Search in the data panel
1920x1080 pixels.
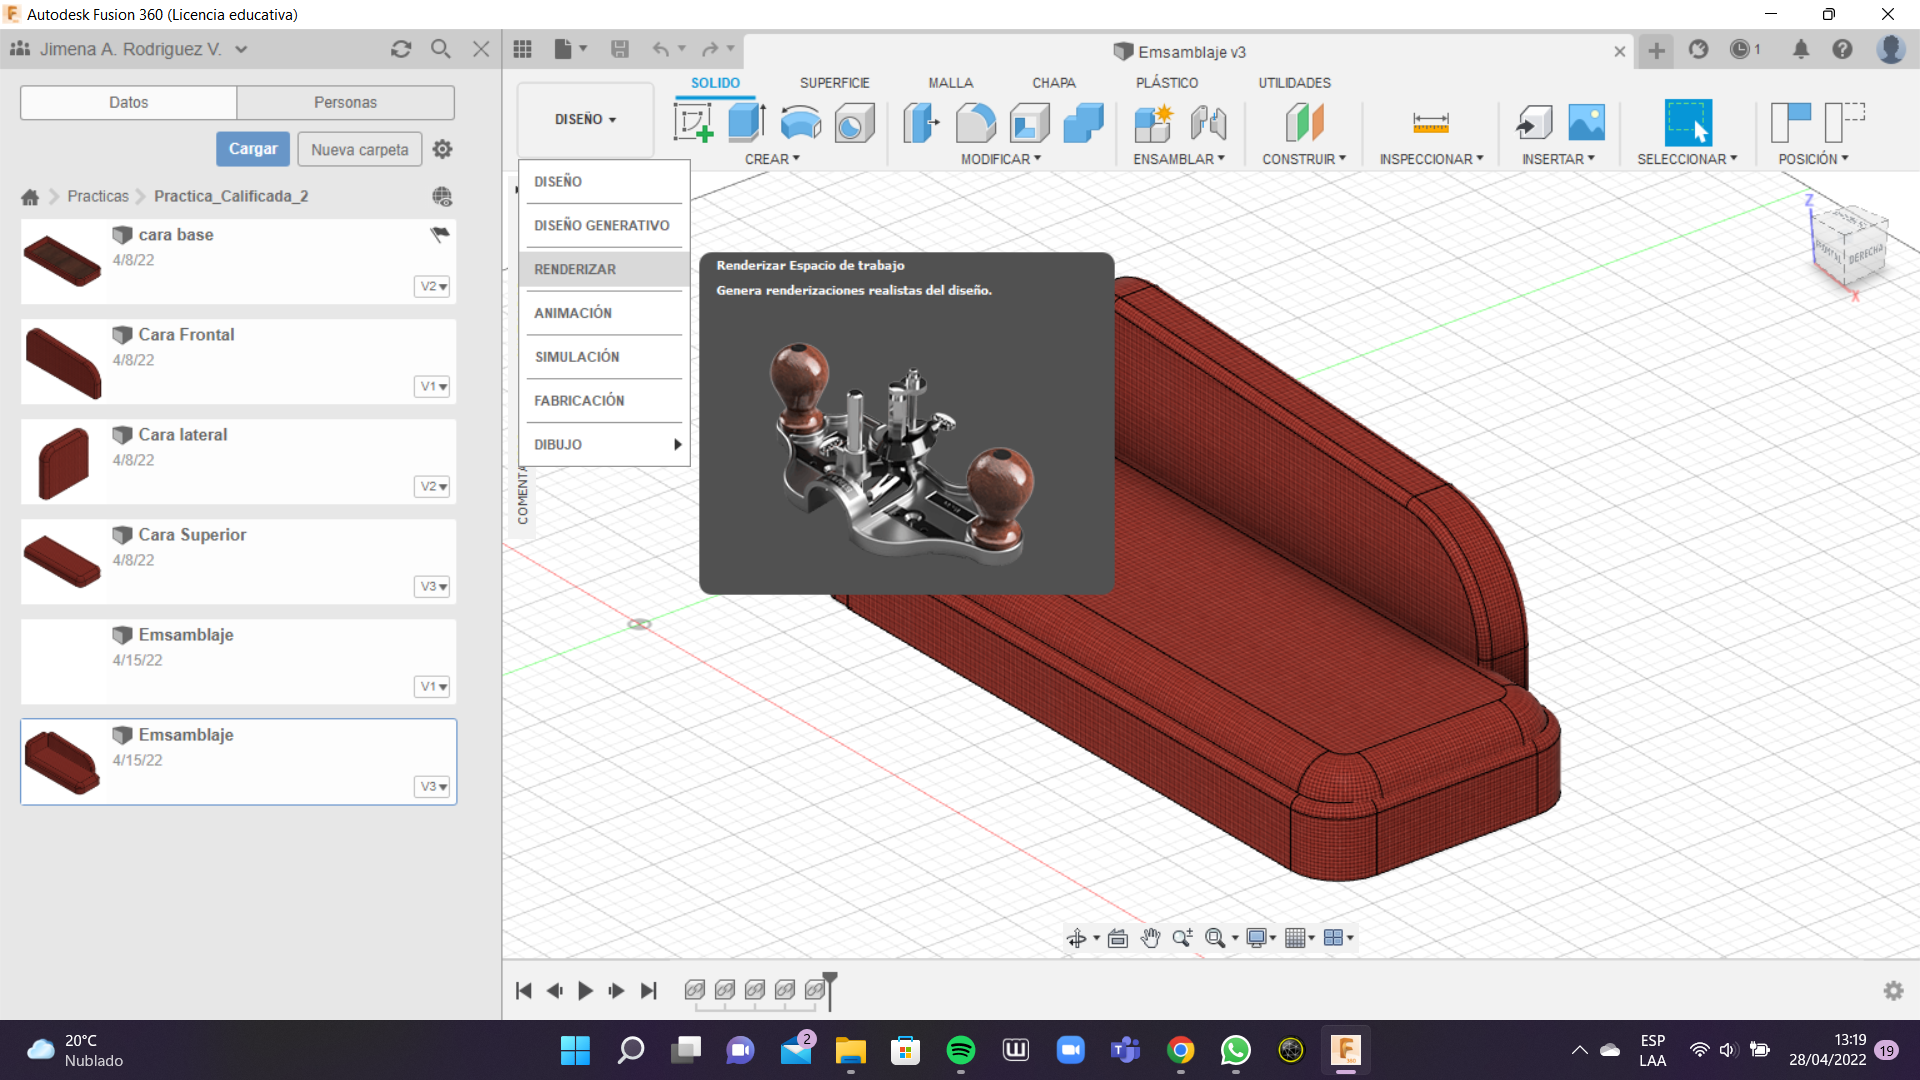click(440, 49)
